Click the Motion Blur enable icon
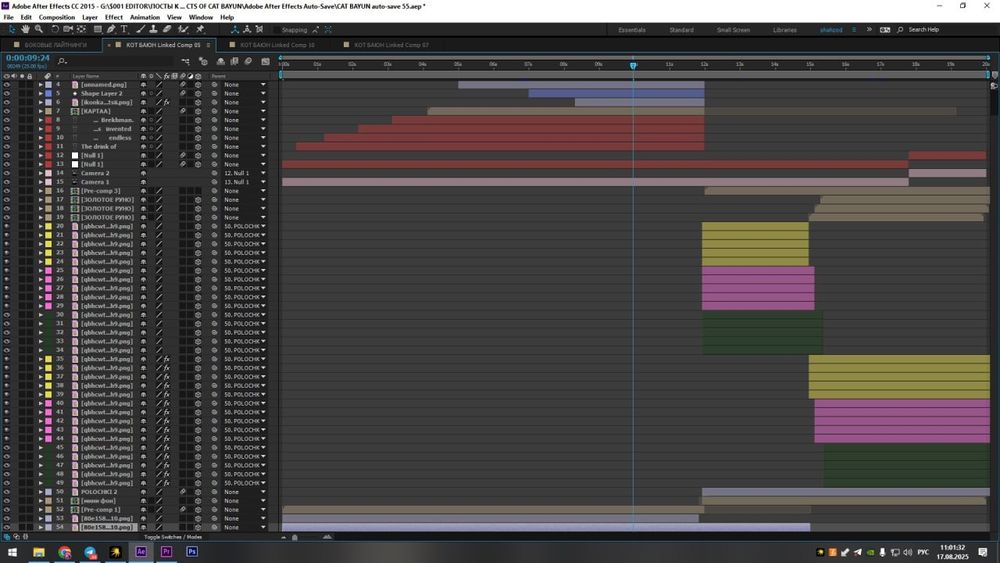Viewport: 1000px width, 563px height. (x=248, y=61)
